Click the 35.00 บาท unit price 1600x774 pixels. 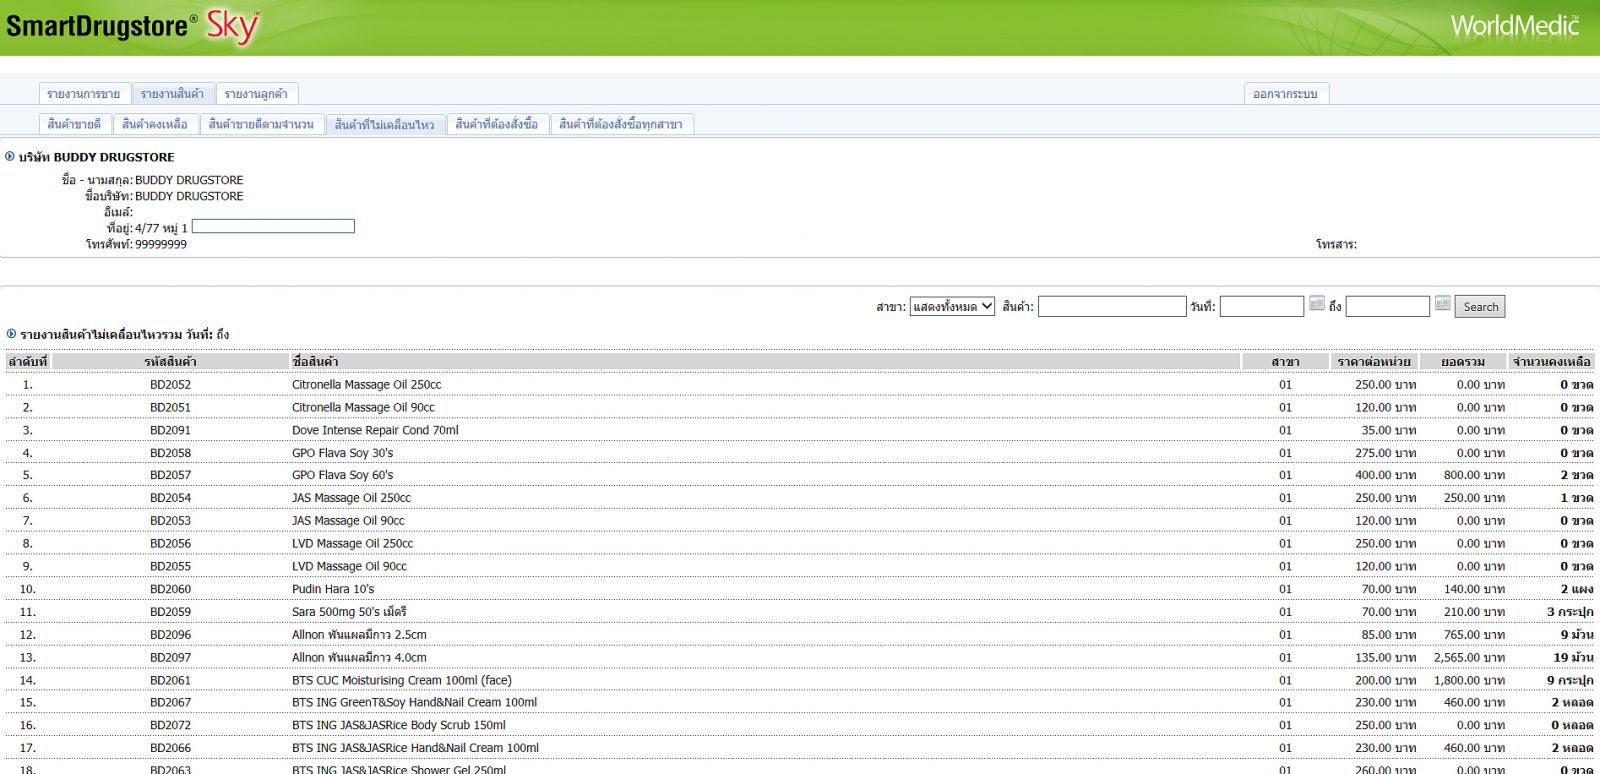[1388, 431]
